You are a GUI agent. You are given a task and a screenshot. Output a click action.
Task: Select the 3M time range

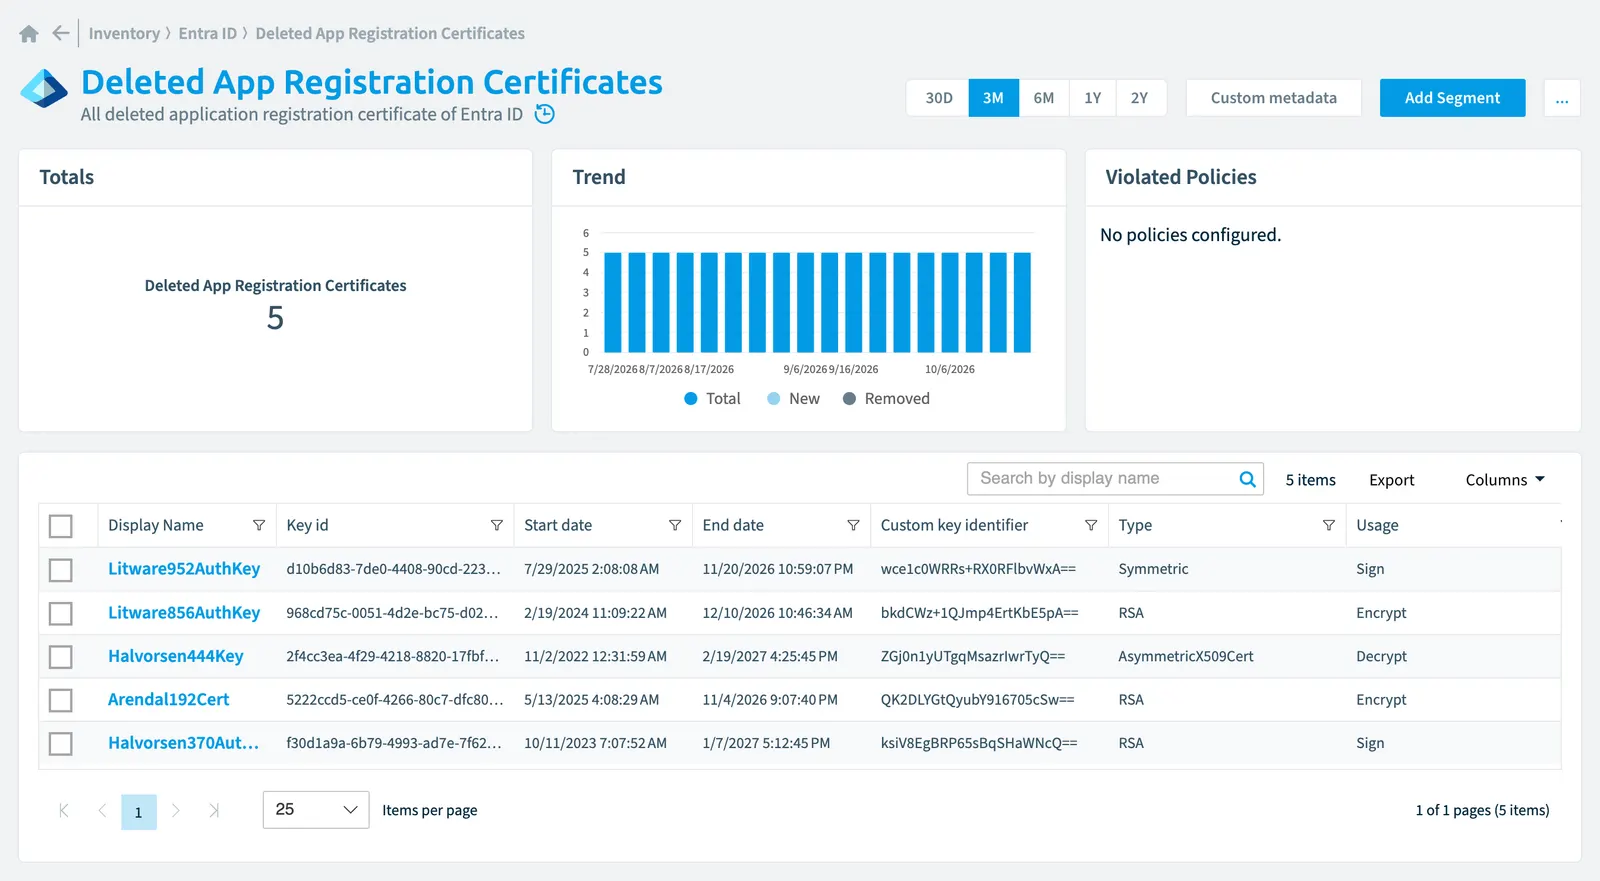[x=993, y=98]
